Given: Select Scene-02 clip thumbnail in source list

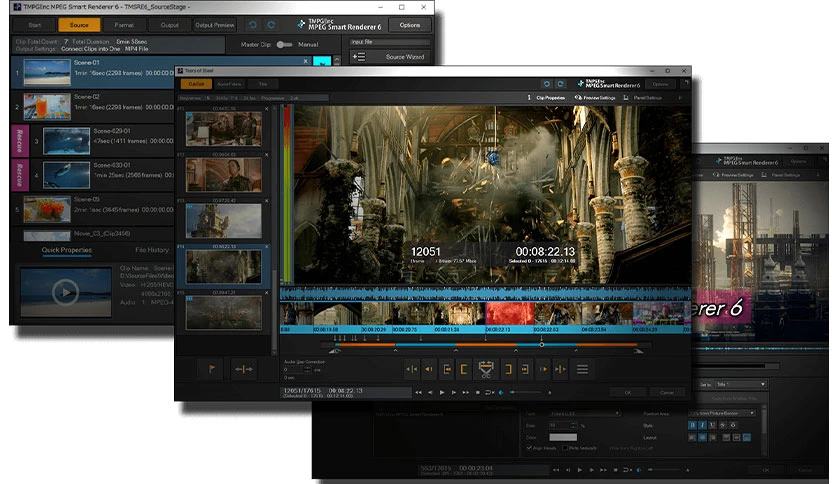Looking at the screenshot, I should (47, 107).
